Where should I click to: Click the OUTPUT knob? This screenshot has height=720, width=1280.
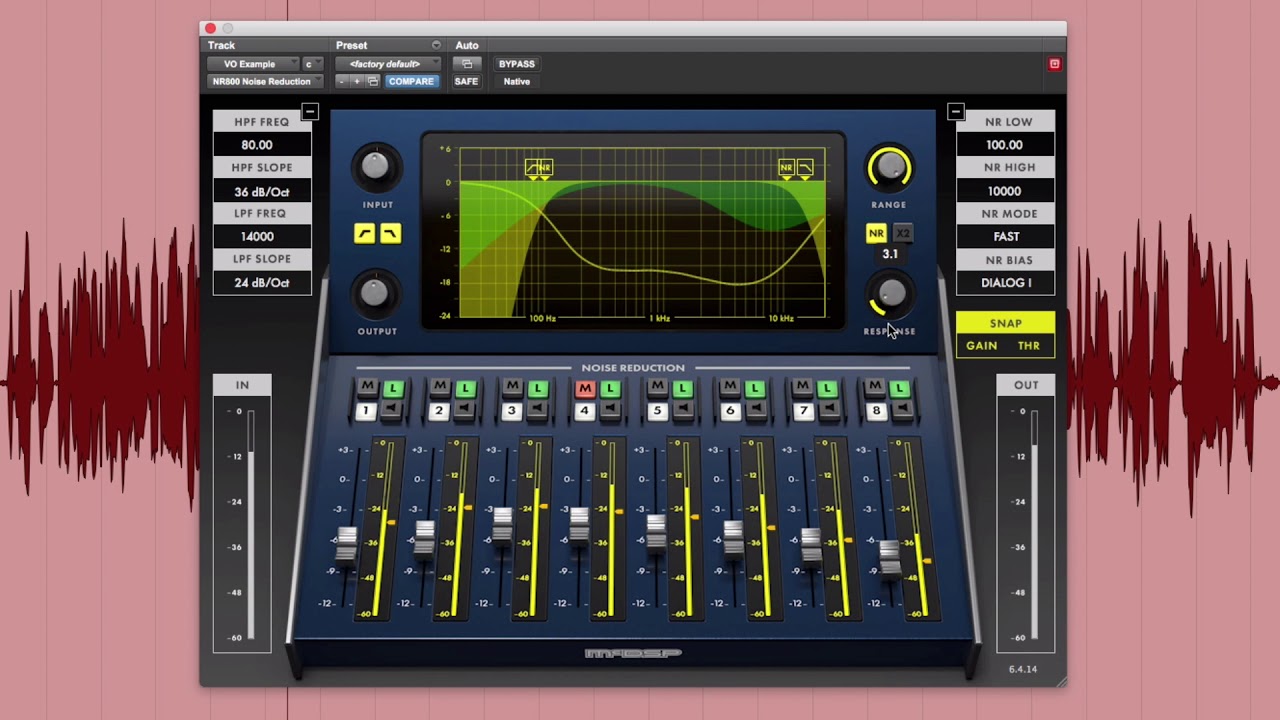tap(374, 293)
